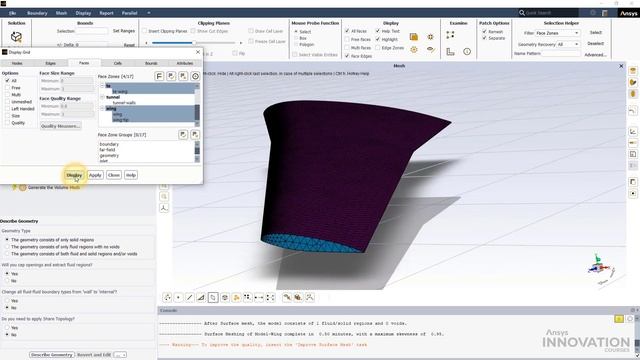The width and height of the screenshot is (640, 360).
Task: Enable the Free option checkbox
Action: coord(7,88)
